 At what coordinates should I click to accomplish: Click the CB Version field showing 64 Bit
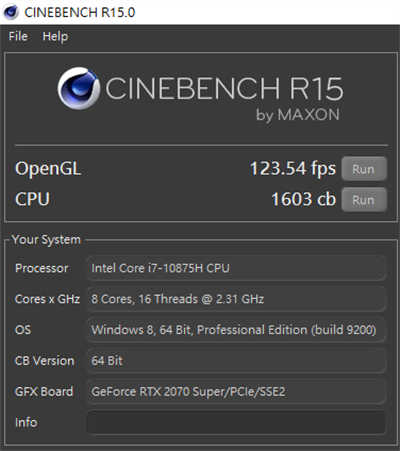[236, 361]
